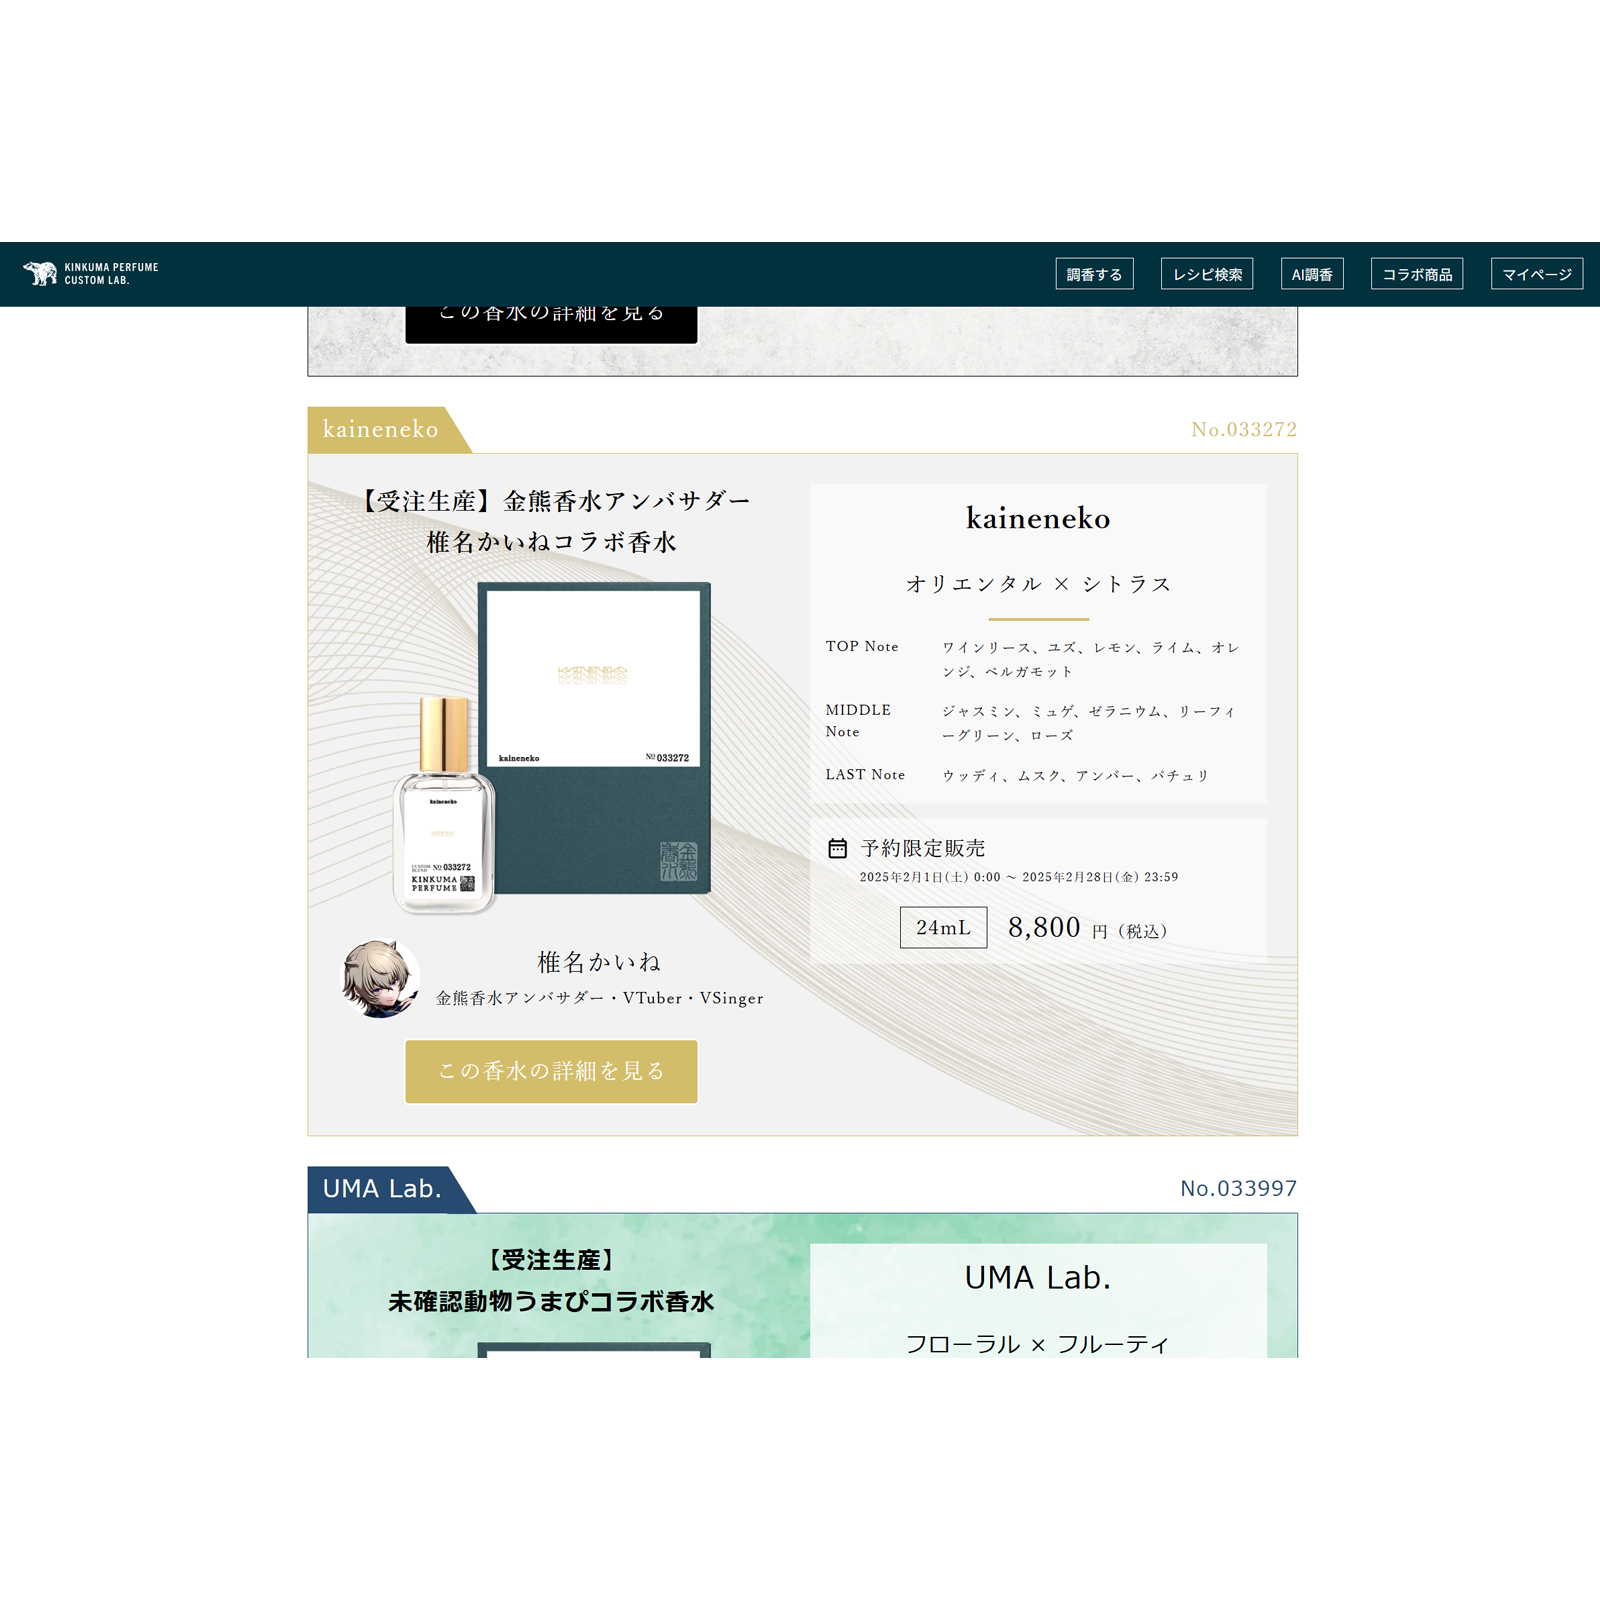Open コラボ商品 in the header
Image resolution: width=1600 pixels, height=1600 pixels.
coord(1417,274)
